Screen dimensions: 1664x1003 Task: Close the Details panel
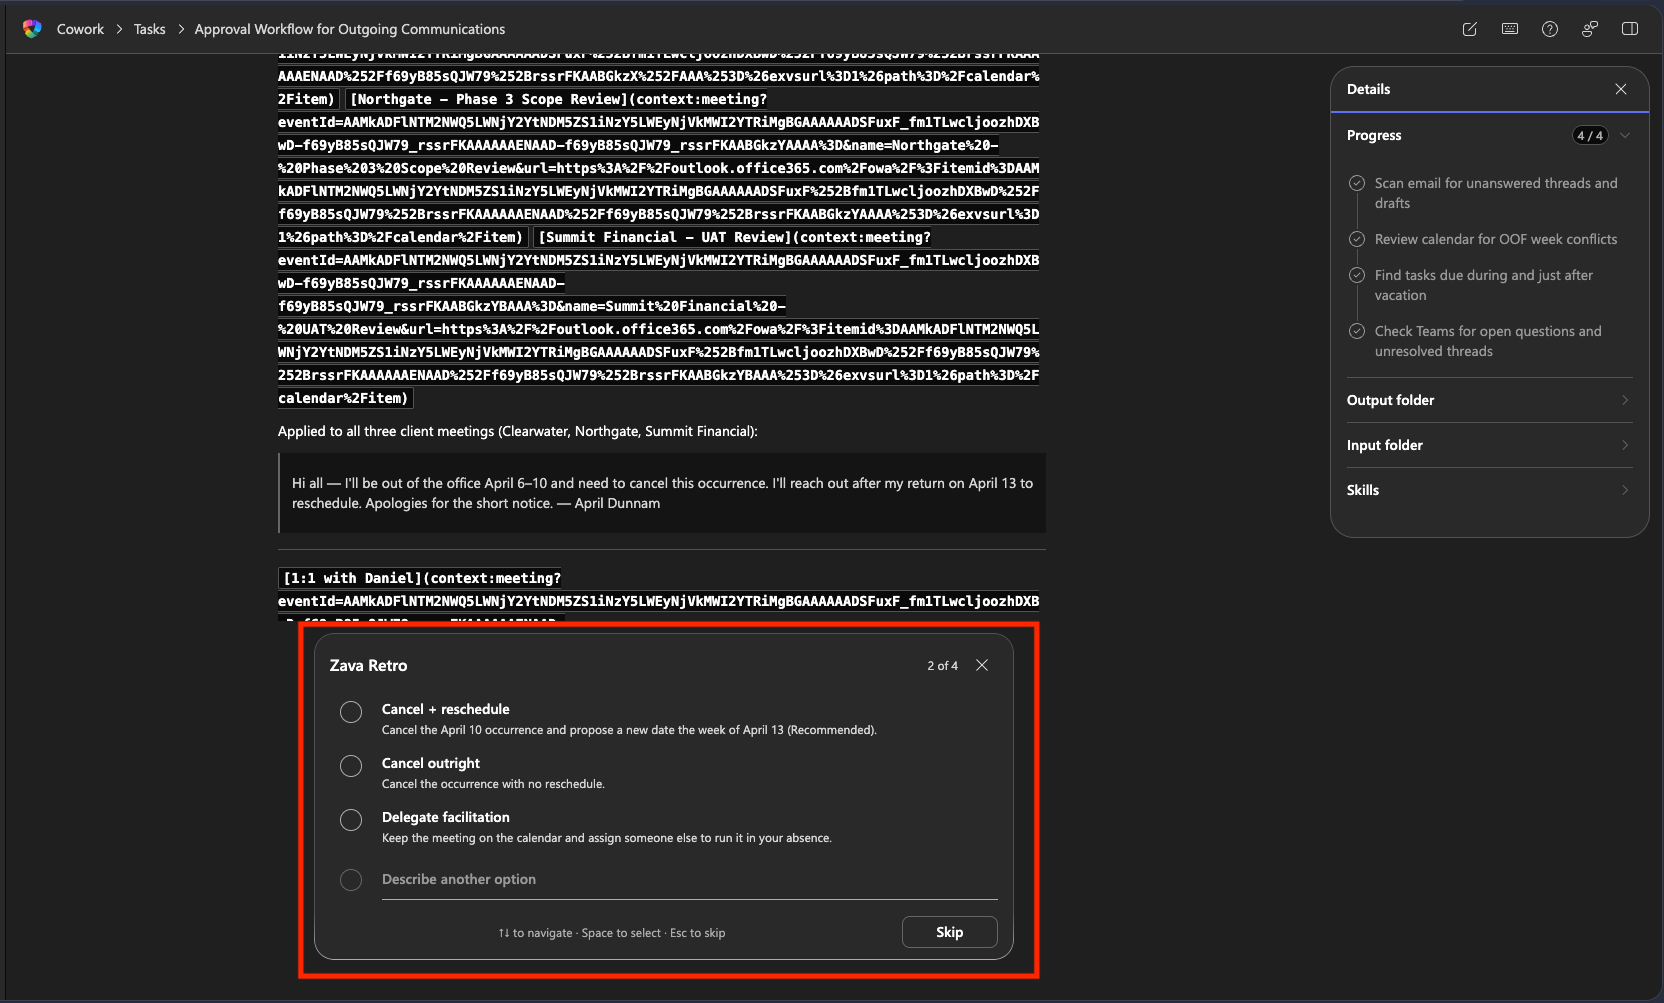click(1620, 89)
